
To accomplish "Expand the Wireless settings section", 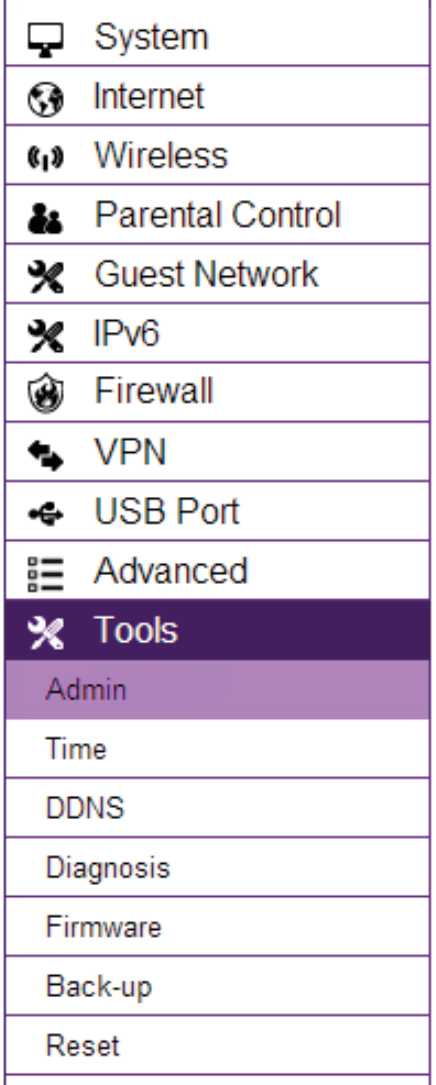I will click(217, 155).
